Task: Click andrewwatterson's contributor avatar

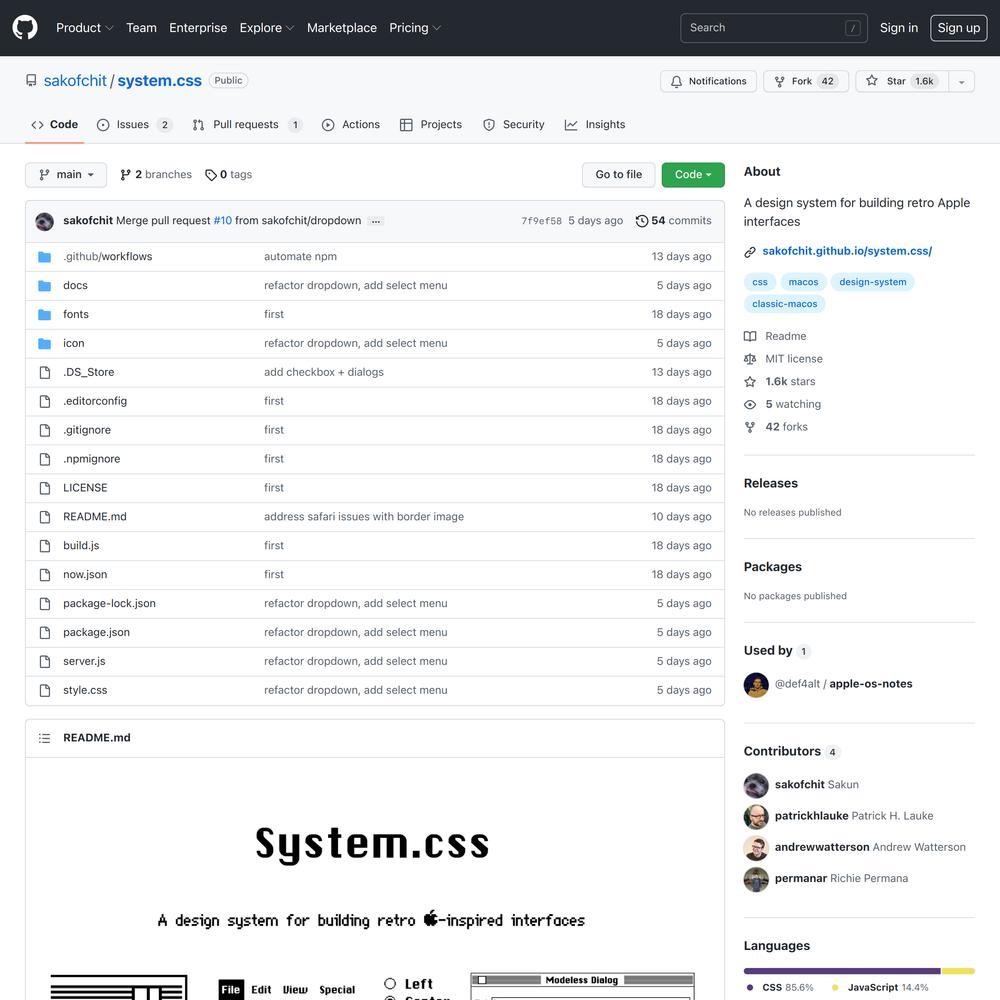Action: point(756,848)
